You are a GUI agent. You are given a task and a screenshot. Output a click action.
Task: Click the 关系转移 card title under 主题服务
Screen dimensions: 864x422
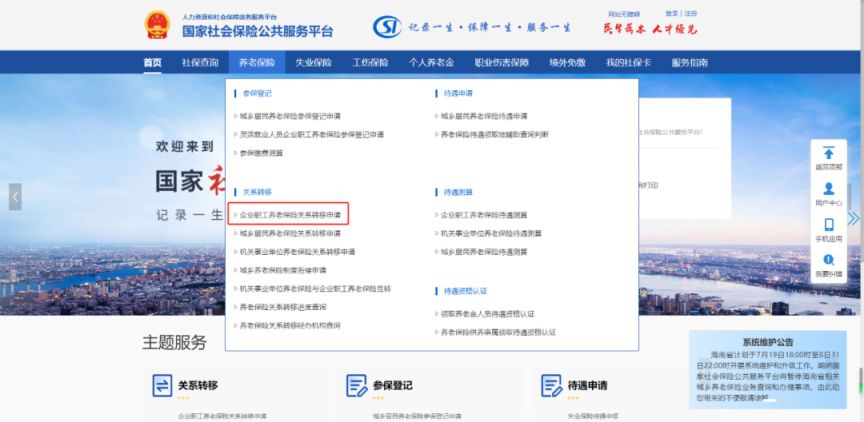tap(198, 385)
